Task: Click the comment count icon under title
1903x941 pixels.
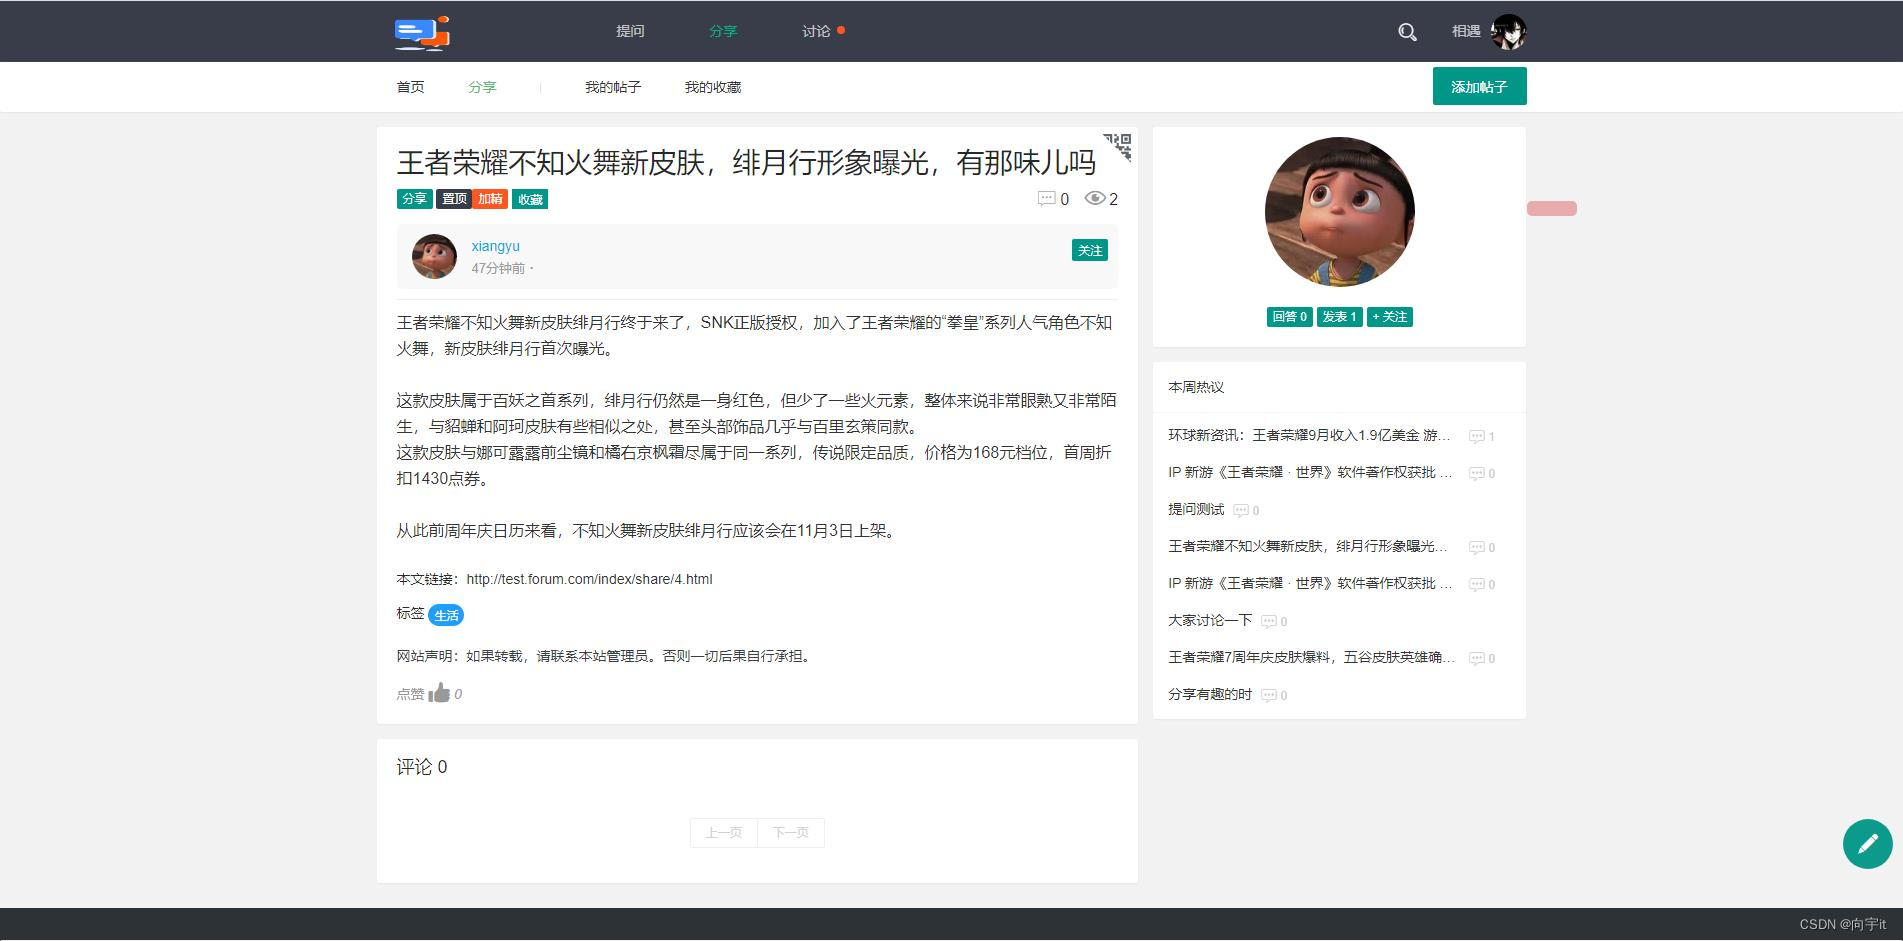Action: point(1046,198)
